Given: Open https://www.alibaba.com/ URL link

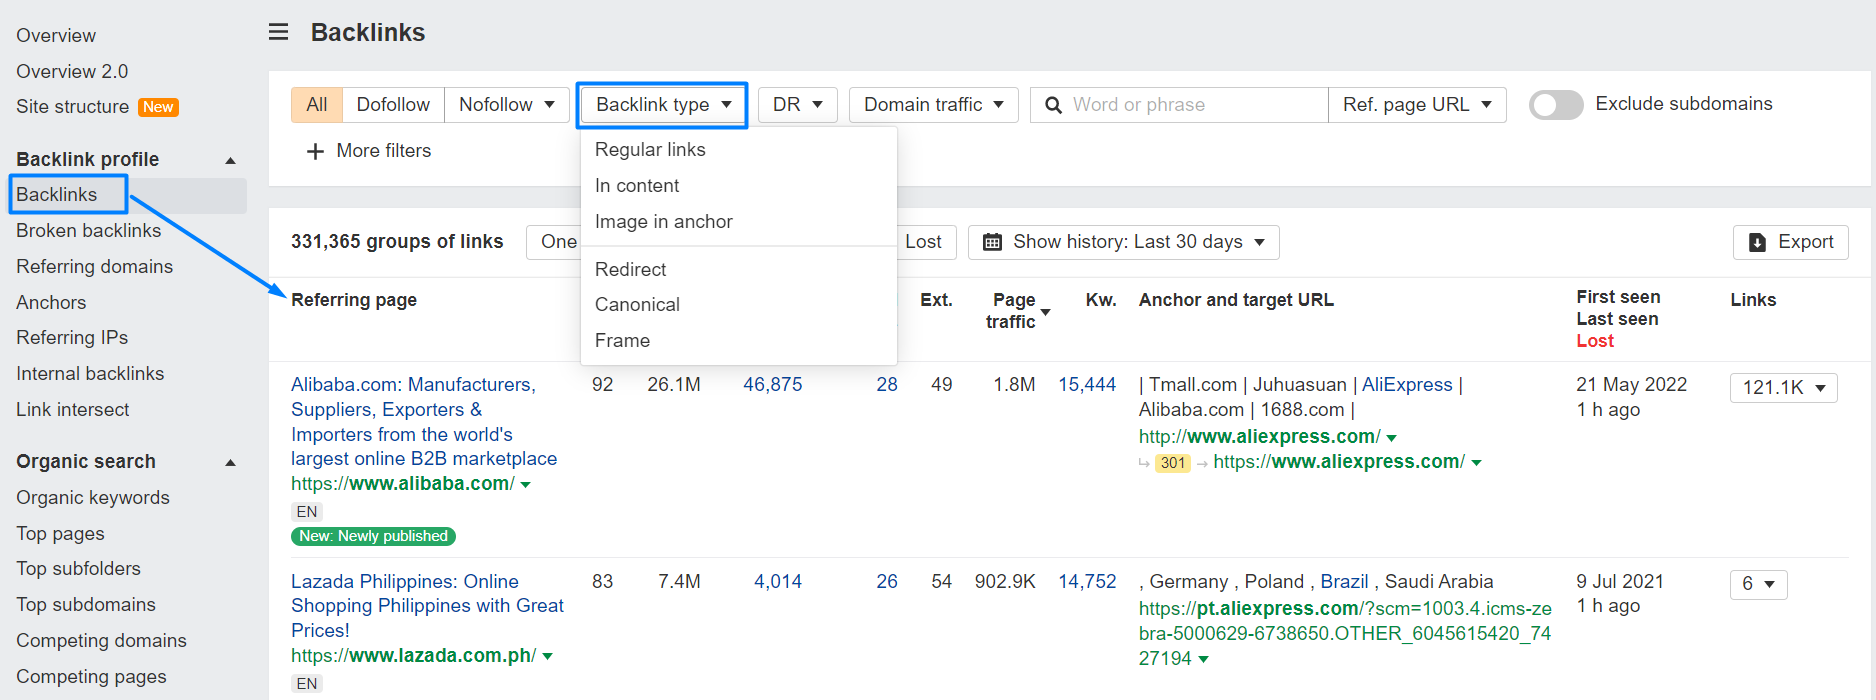Looking at the screenshot, I should [x=403, y=484].
